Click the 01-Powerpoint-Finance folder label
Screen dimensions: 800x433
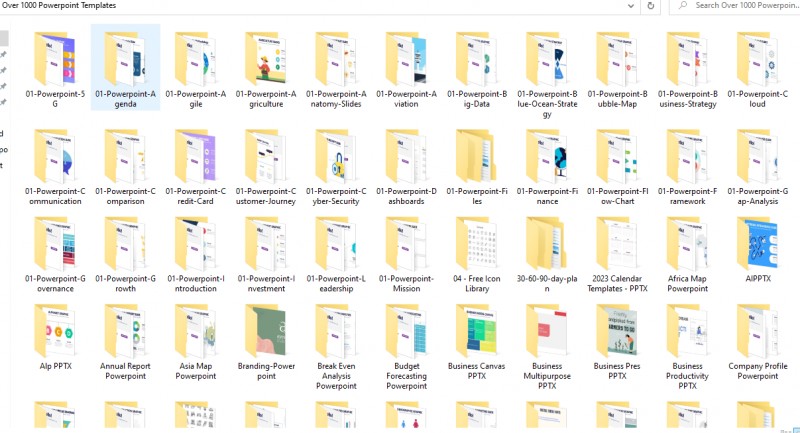point(547,196)
